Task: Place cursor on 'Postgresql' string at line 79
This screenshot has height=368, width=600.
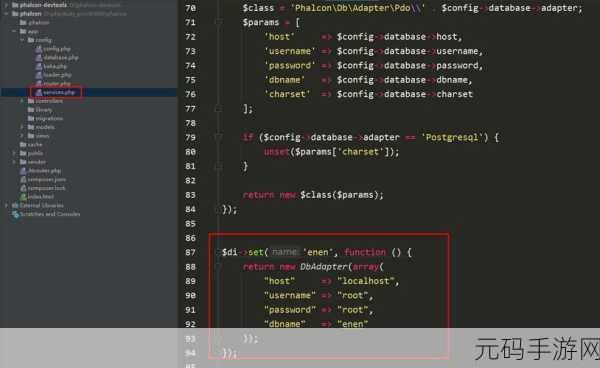Action: pyautogui.click(x=452, y=137)
